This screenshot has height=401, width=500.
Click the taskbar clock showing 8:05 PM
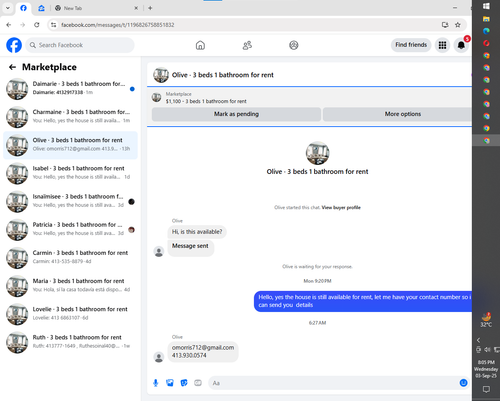(x=486, y=369)
